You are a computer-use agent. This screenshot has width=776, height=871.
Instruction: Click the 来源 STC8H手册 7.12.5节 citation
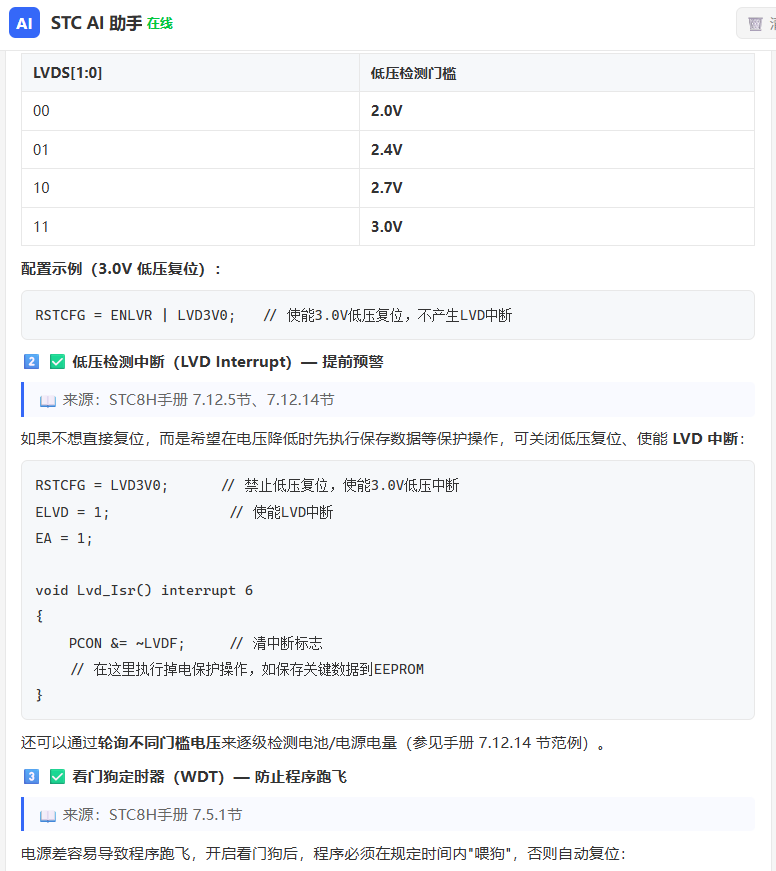198,400
